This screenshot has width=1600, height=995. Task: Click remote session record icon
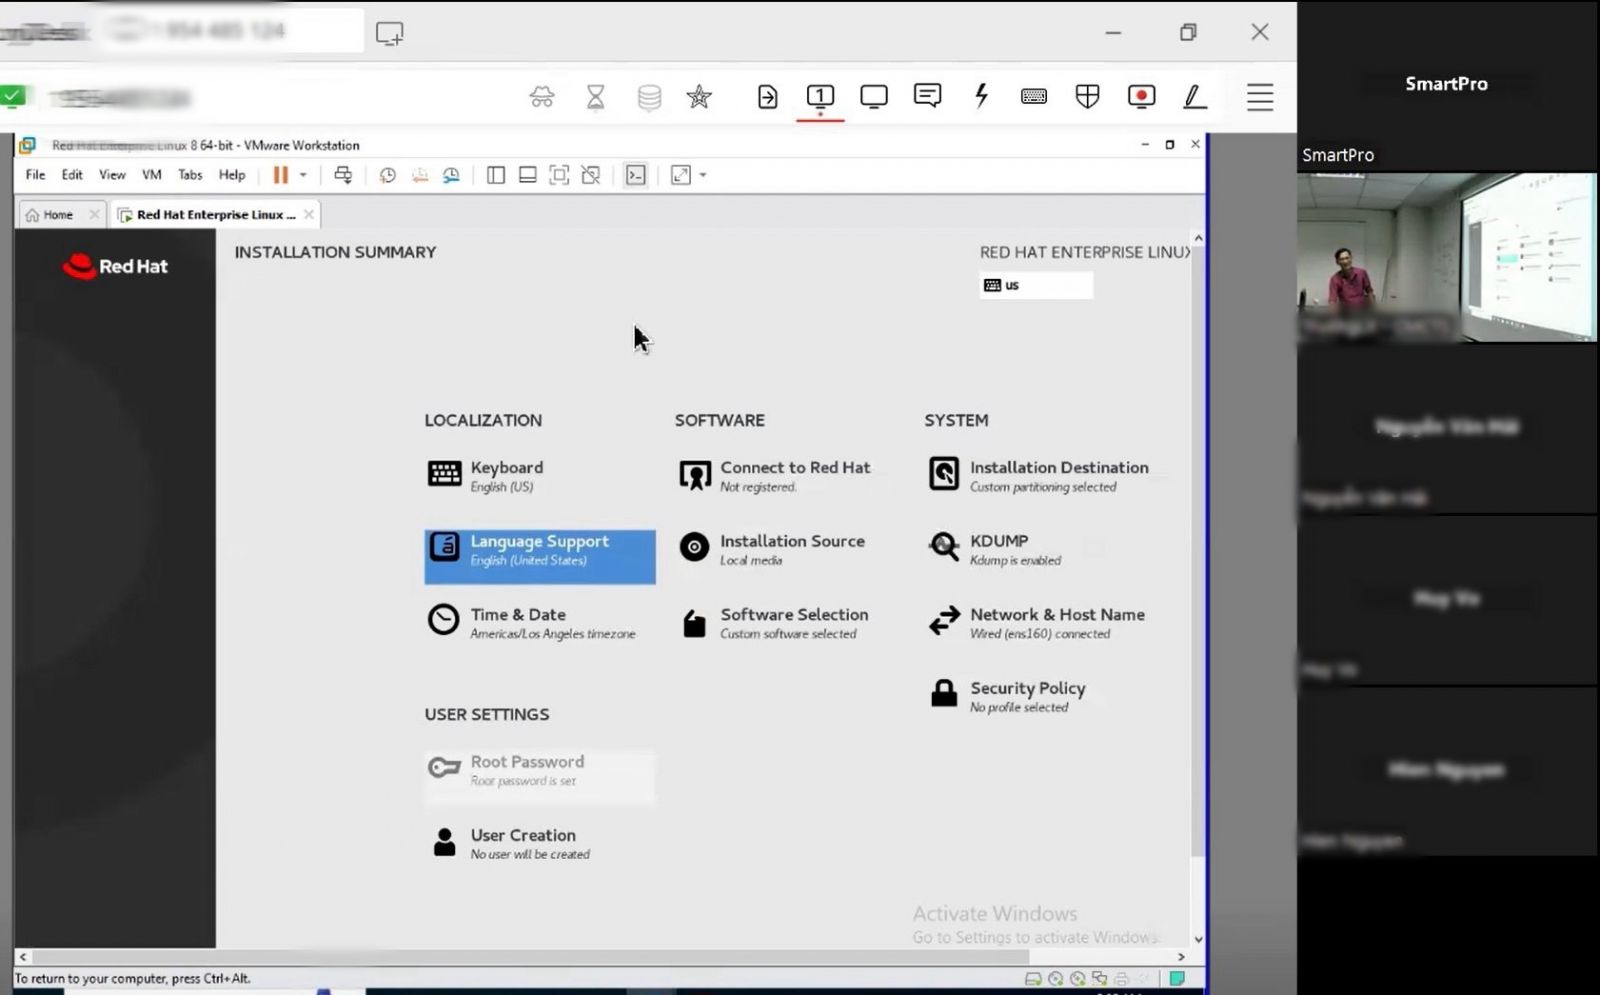coord(1141,96)
